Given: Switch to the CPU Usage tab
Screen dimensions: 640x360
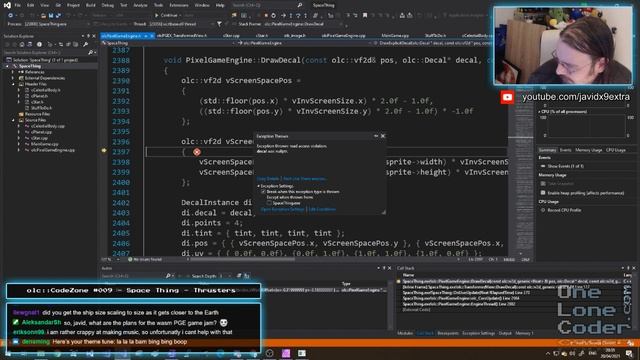Looking at the screenshot, I should pyautogui.click(x=616, y=150).
